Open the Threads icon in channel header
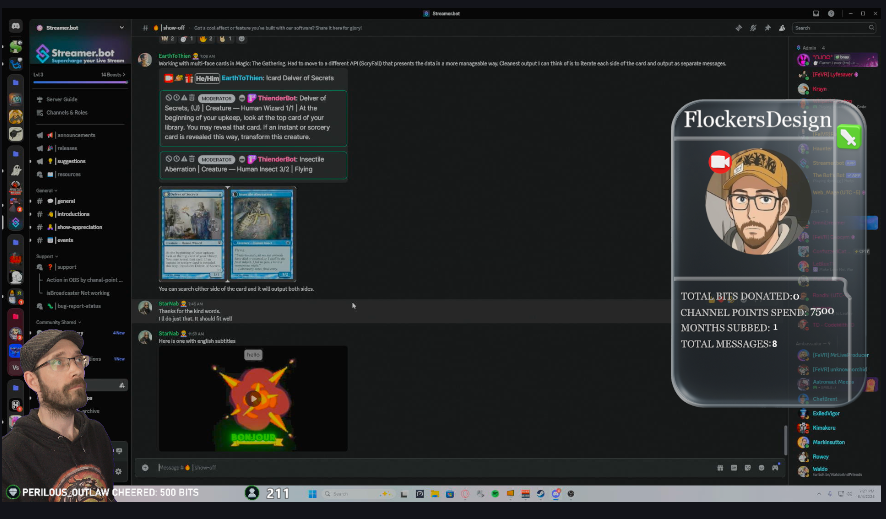Screen dimensions: 886x519 739,28
